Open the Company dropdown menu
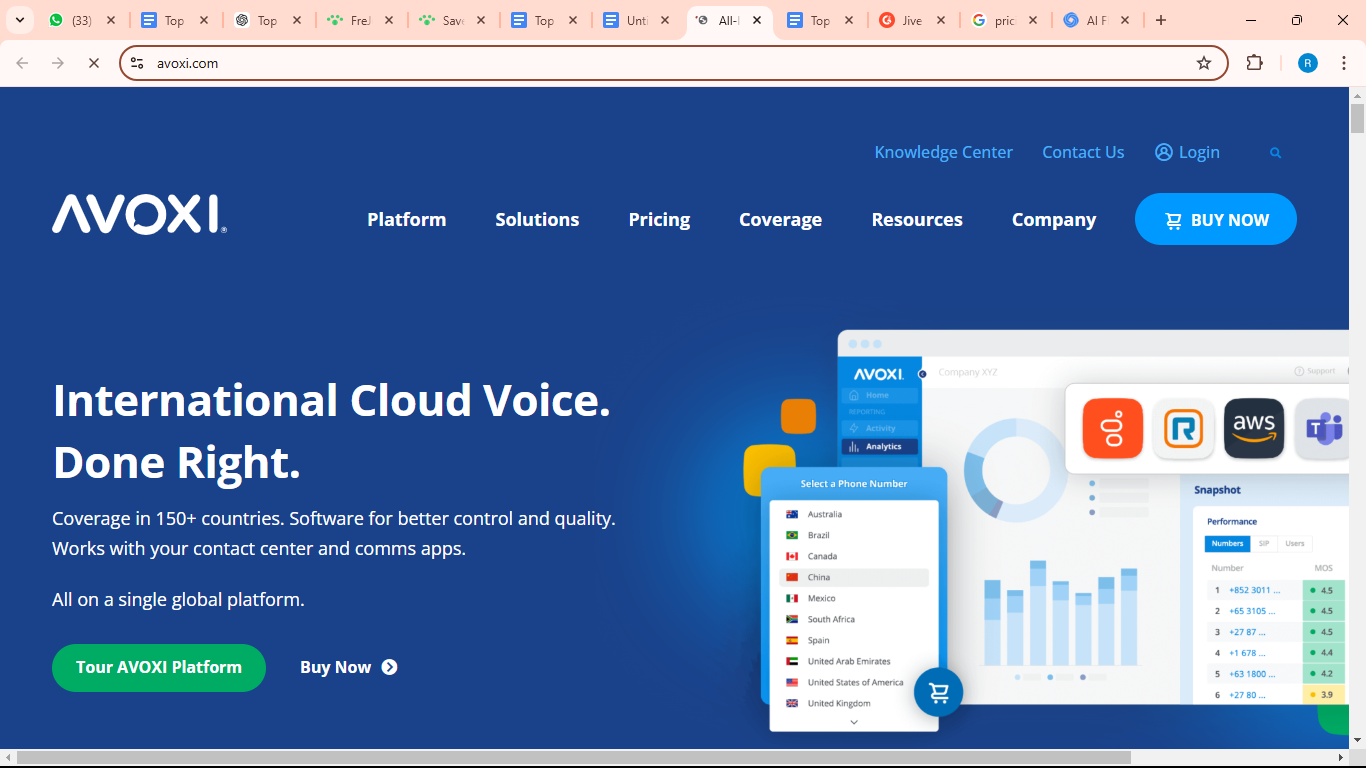Screen dimensions: 1366x768 click(x=1053, y=219)
